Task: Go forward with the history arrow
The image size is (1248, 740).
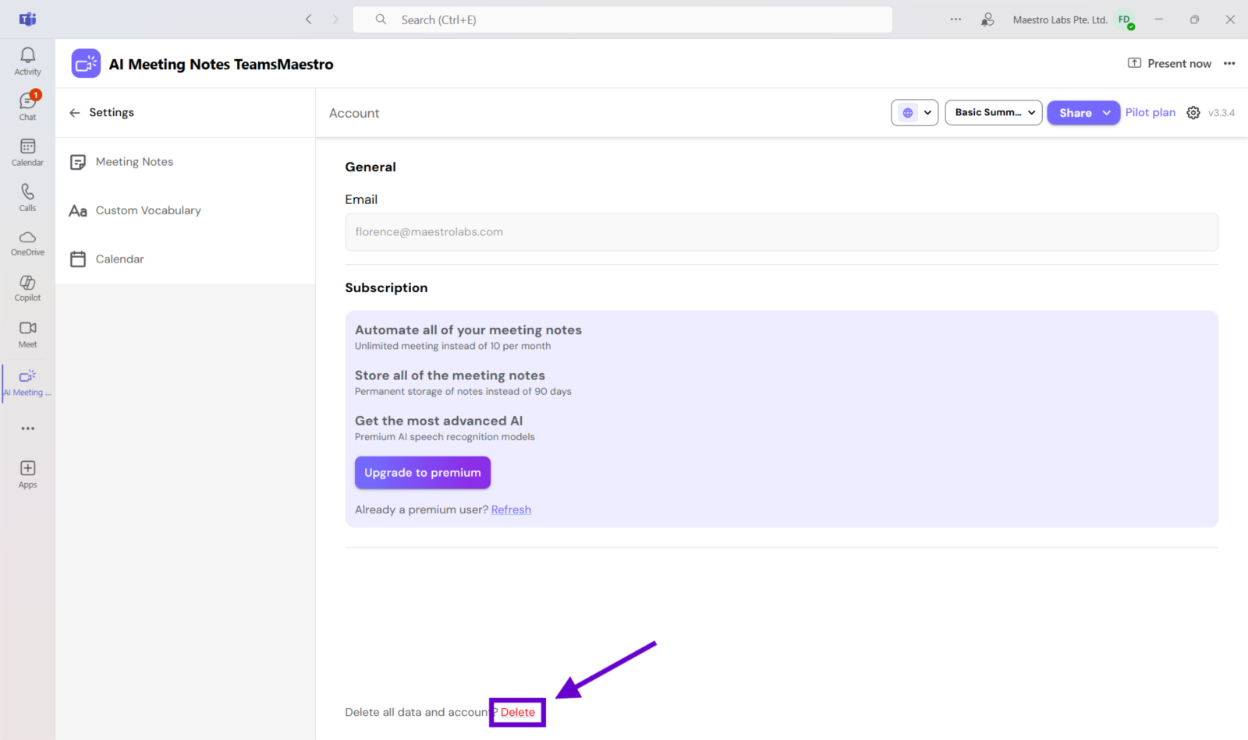Action: pos(335,19)
